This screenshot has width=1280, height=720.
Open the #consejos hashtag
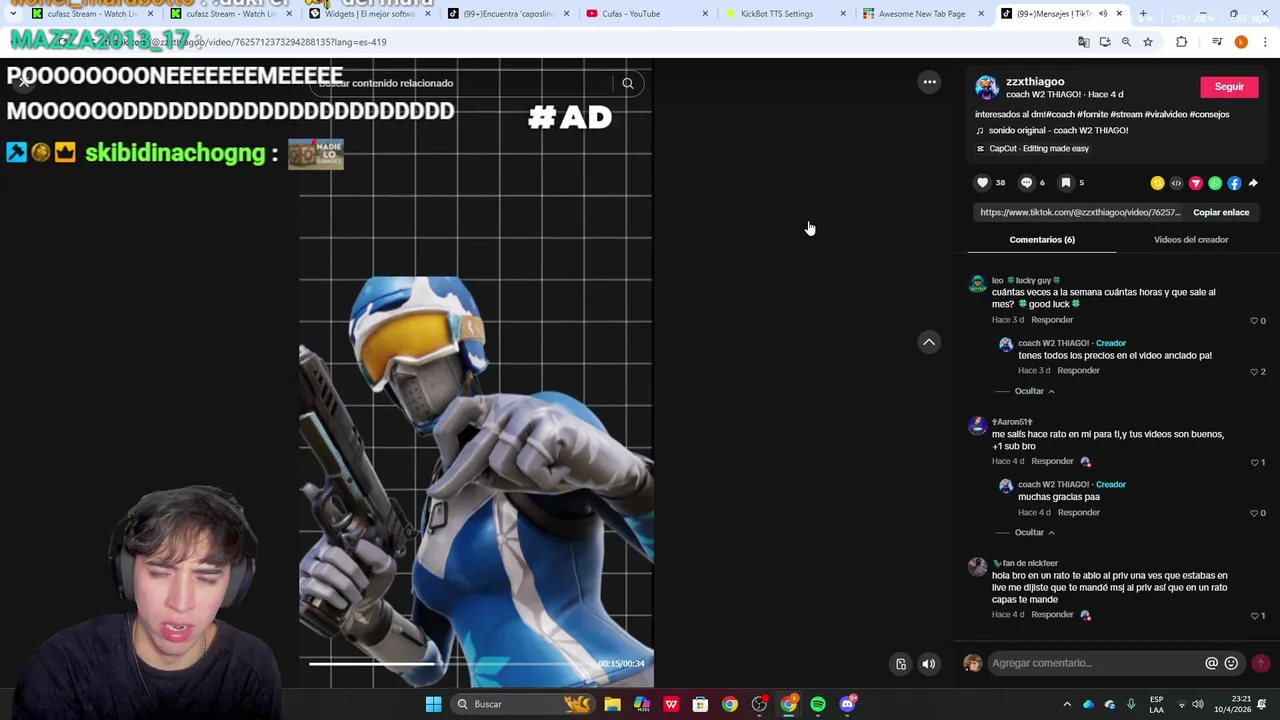click(x=1209, y=114)
